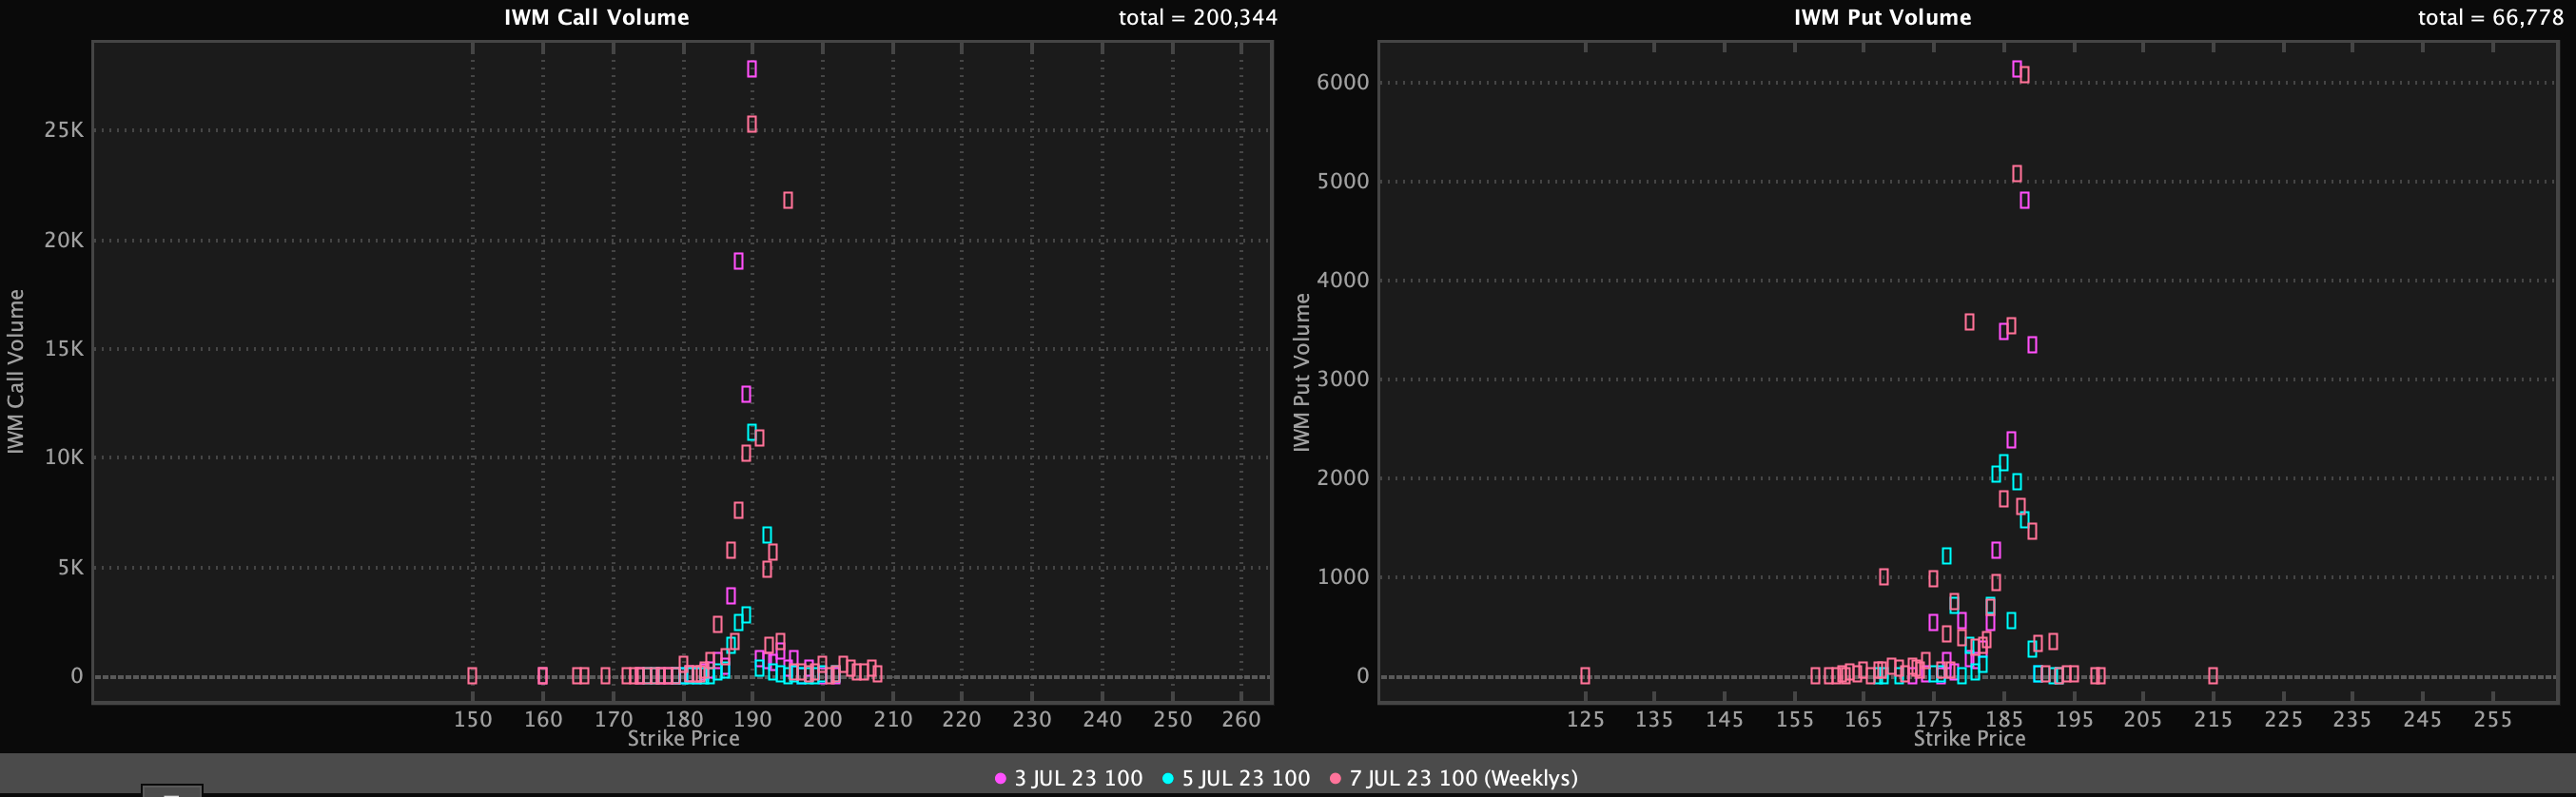The image size is (2576, 797).
Task: Click the 'IWM Call Volume' chart title
Action: 596,17
